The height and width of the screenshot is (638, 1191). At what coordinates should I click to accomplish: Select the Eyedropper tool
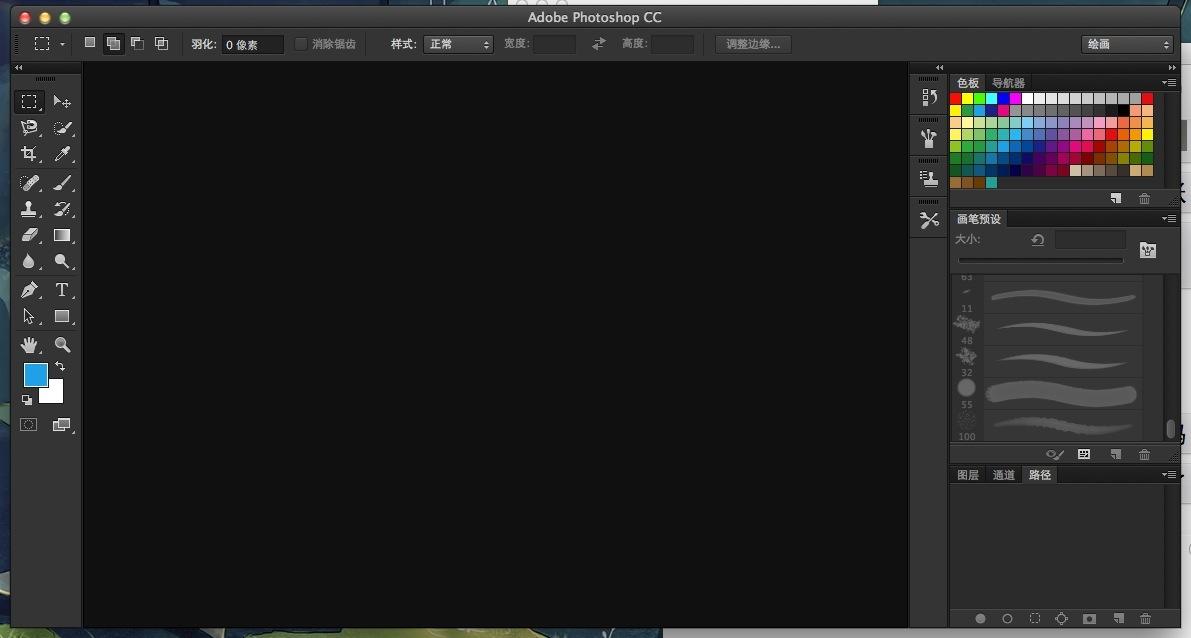(x=62, y=154)
